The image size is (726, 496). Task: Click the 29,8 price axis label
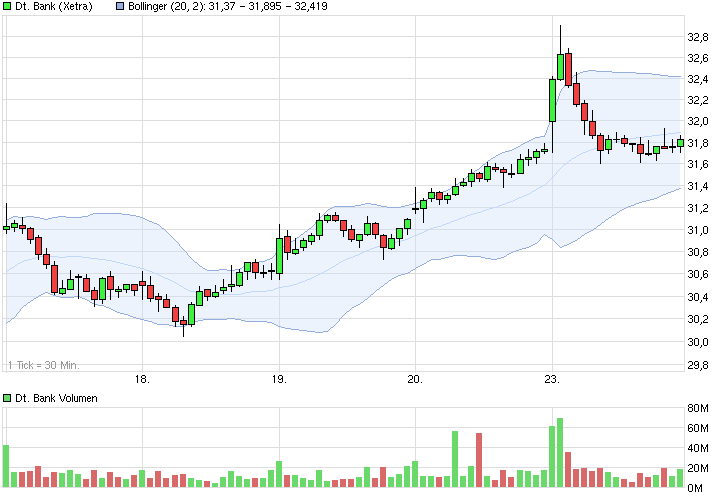click(698, 365)
